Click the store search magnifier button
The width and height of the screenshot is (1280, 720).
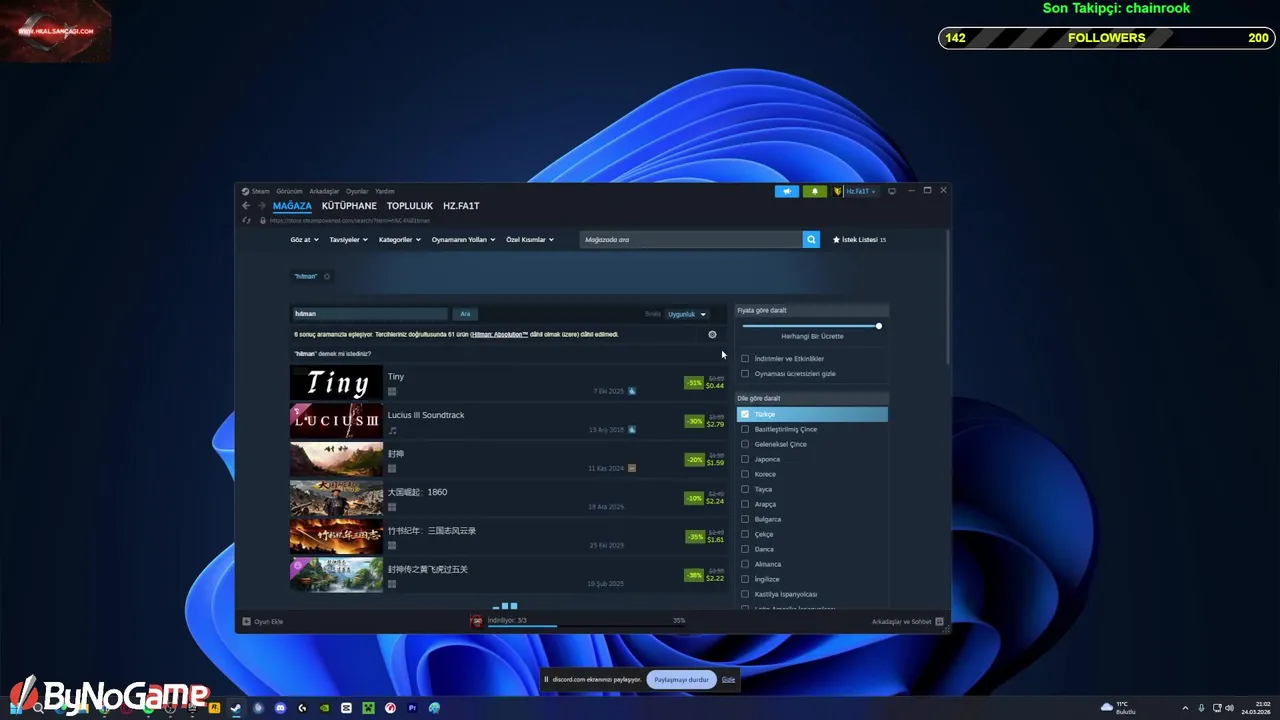point(811,240)
